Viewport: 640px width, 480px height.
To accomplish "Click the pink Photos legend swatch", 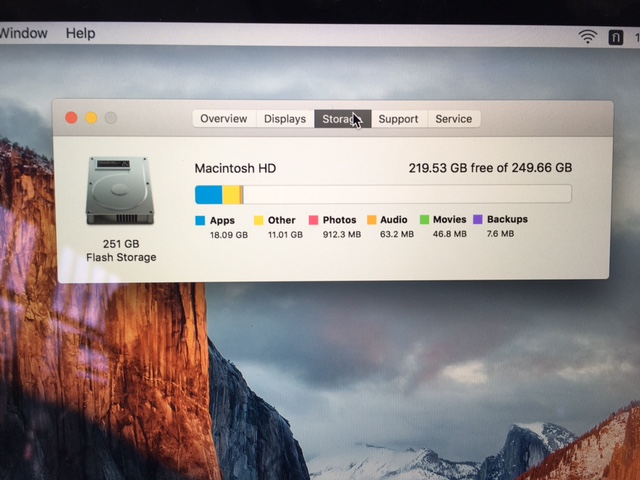I will pyautogui.click(x=313, y=220).
